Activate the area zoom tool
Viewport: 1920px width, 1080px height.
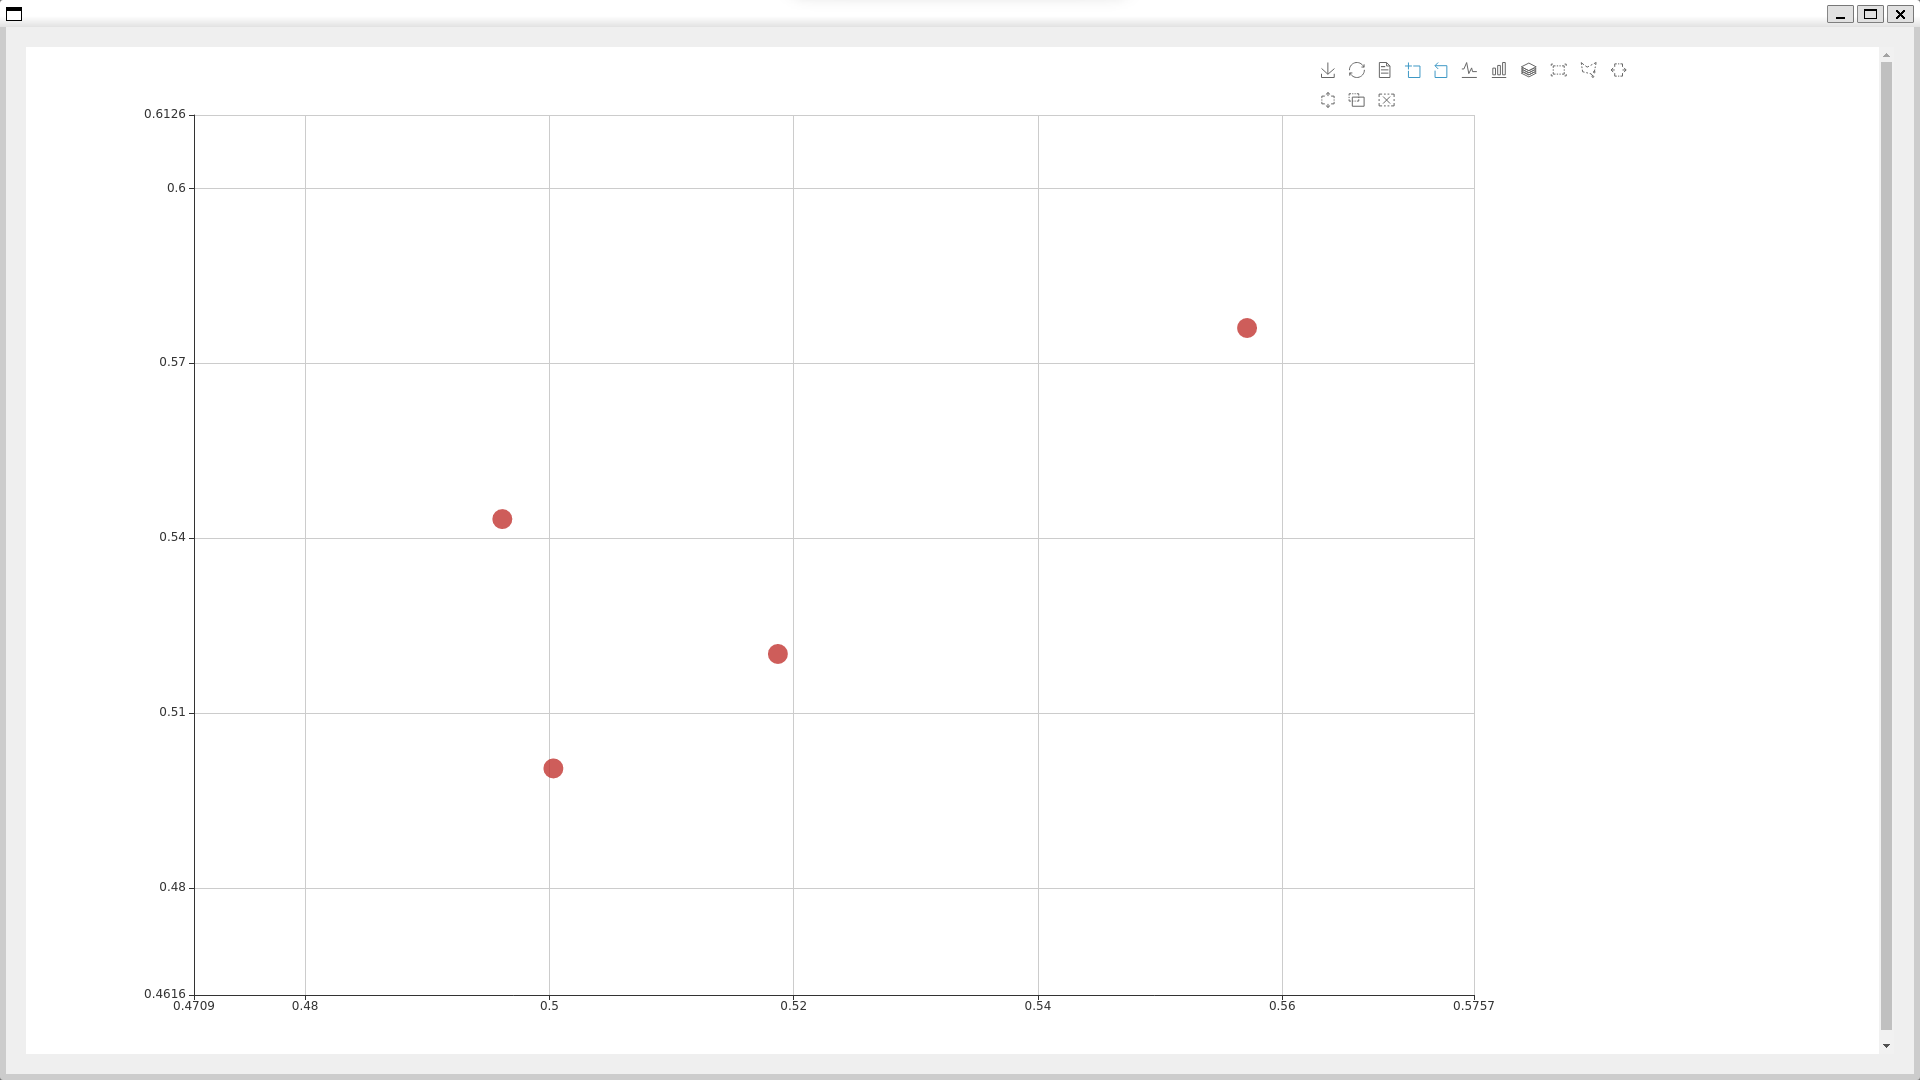[1413, 70]
